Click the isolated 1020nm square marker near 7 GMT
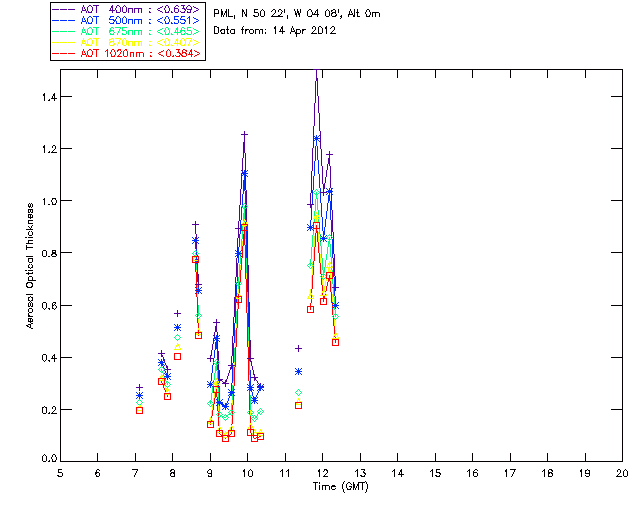This screenshot has width=640, height=512. click(140, 410)
